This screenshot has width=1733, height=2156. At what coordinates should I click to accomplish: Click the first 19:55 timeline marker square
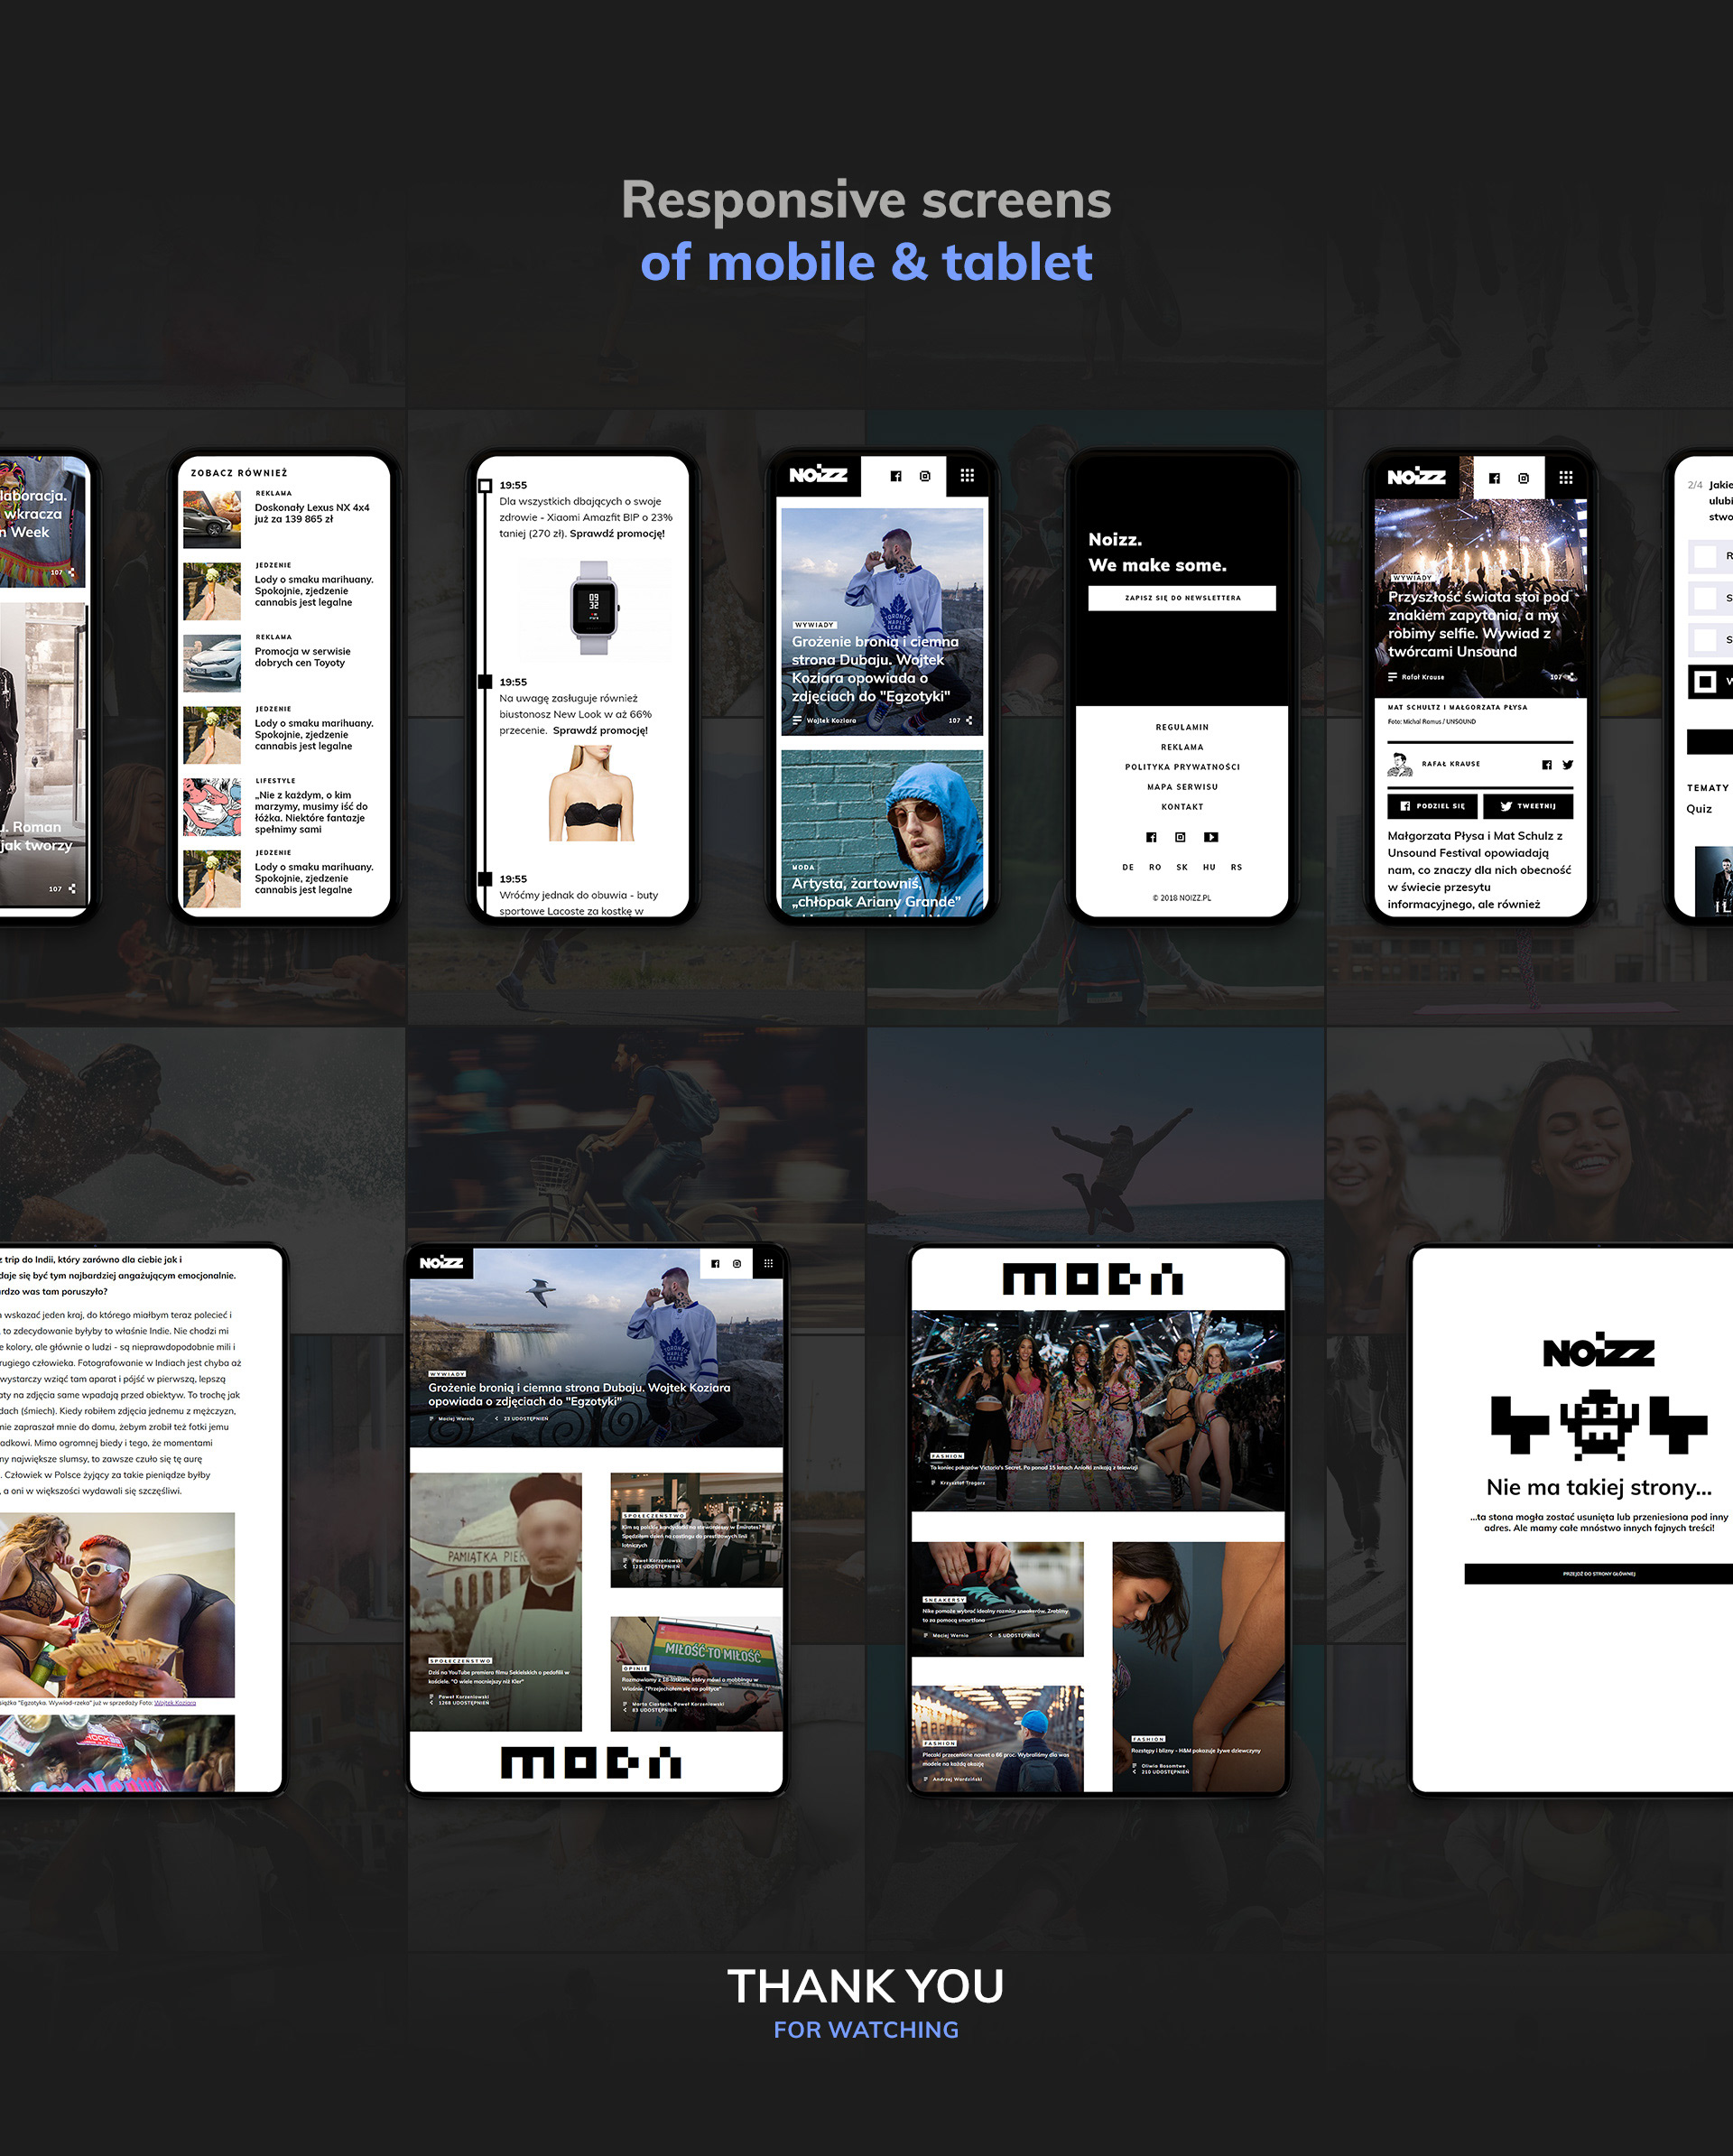(x=485, y=486)
